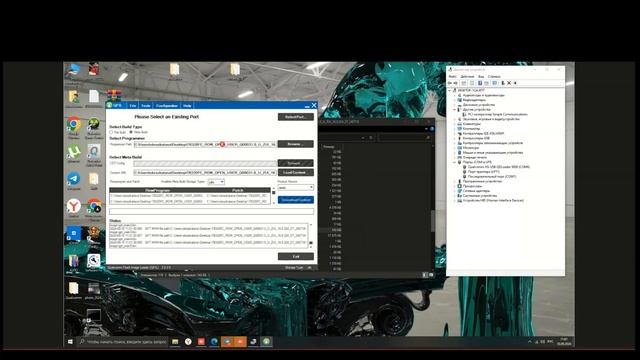Expand 'Контроллеры USB' node
This screenshot has width=640, height=360.
[x=454, y=138]
